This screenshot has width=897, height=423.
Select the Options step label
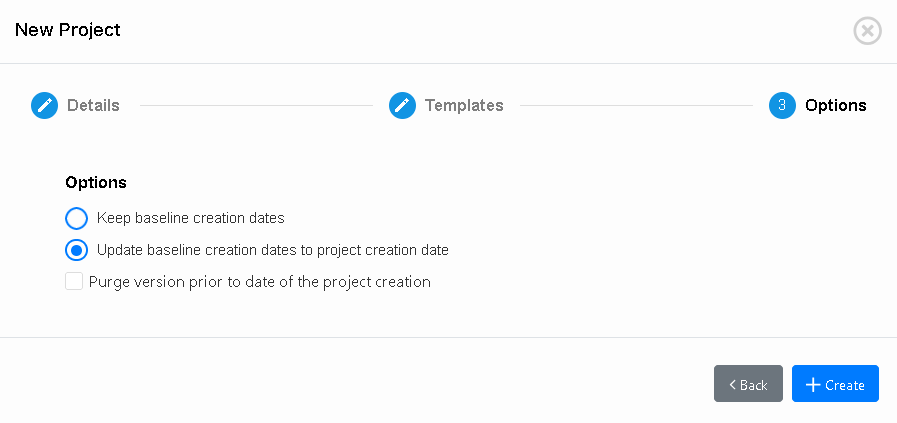835,105
